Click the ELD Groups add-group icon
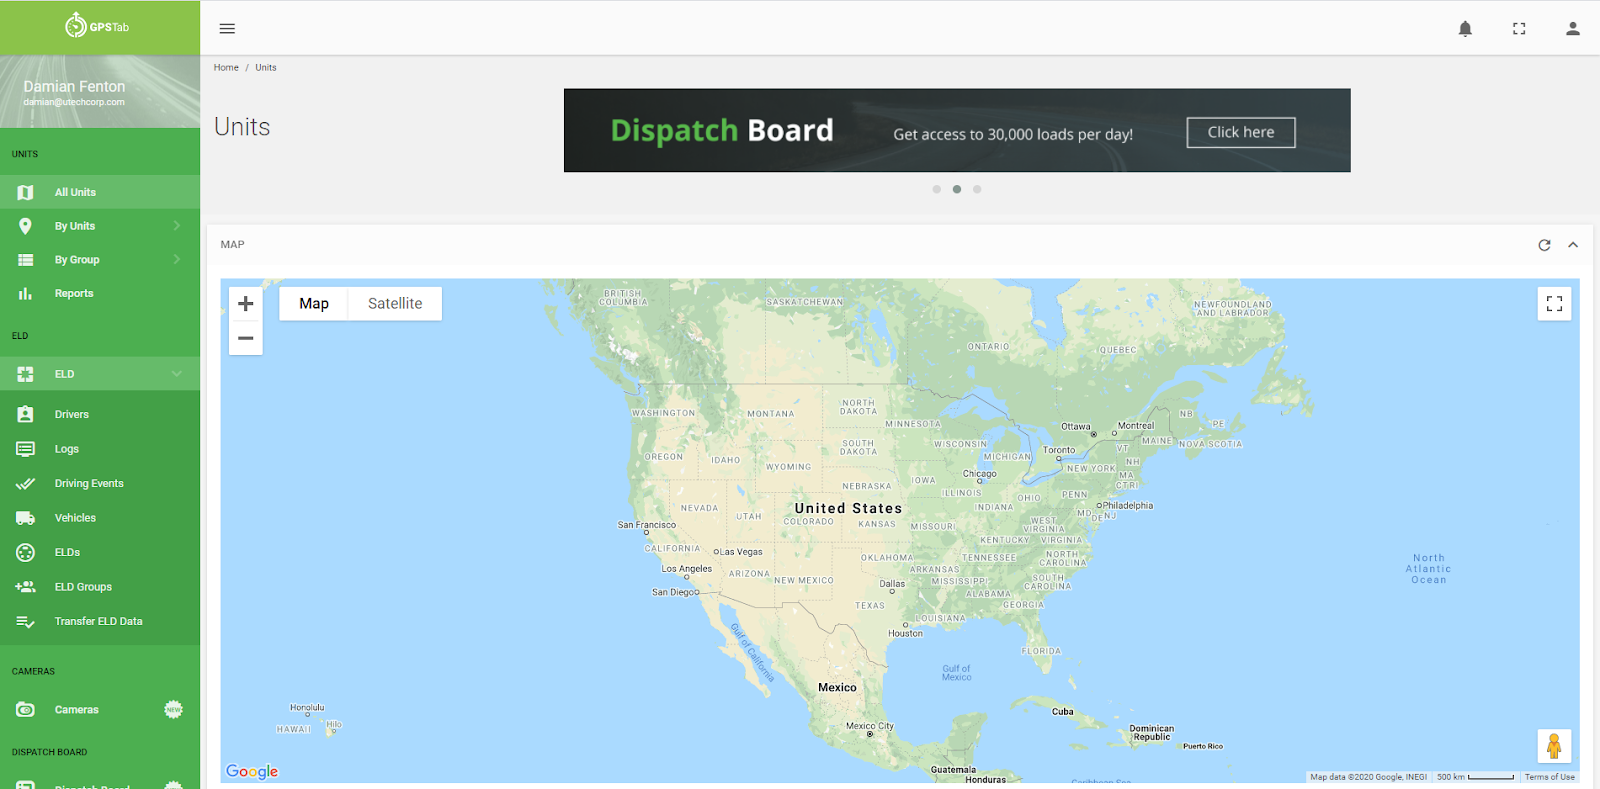Image resolution: width=1600 pixels, height=789 pixels. (x=26, y=587)
